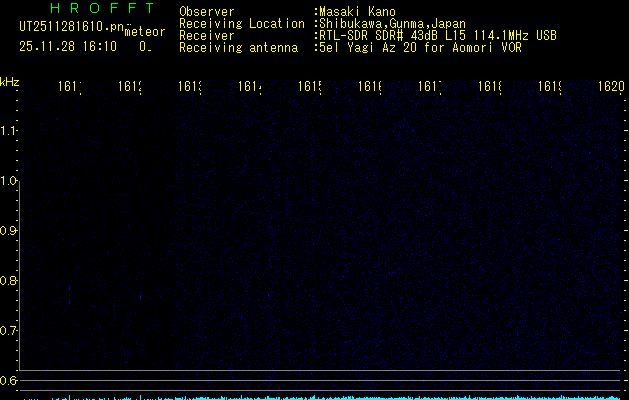Click the 1612 time marker
This screenshot has height=400, width=629.
pos(130,86)
